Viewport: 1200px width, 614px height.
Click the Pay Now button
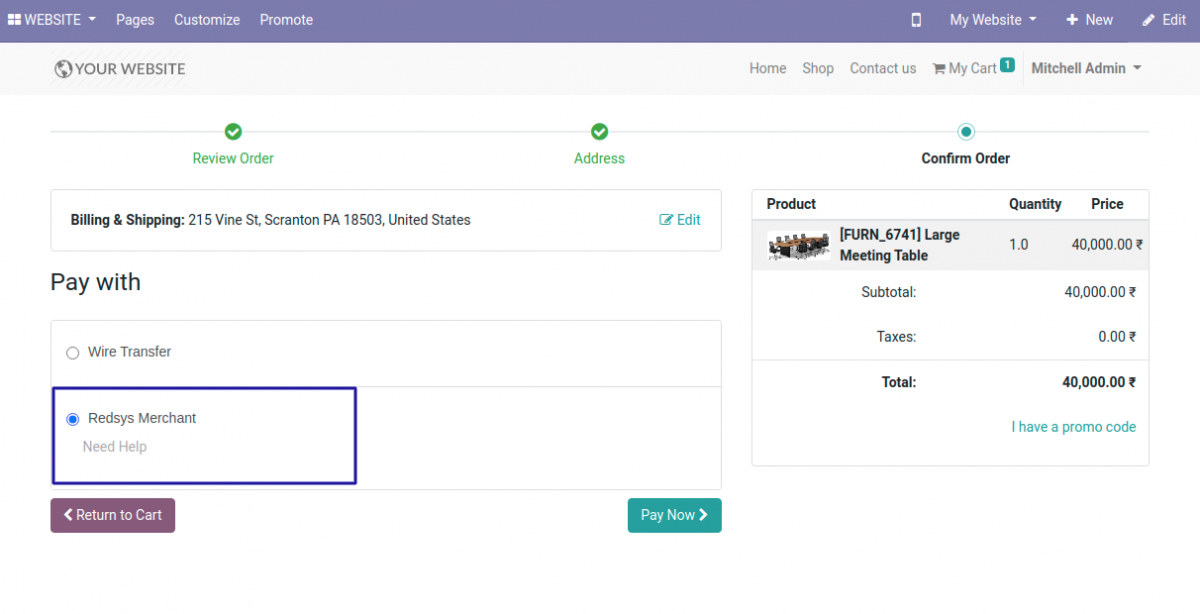pos(674,515)
